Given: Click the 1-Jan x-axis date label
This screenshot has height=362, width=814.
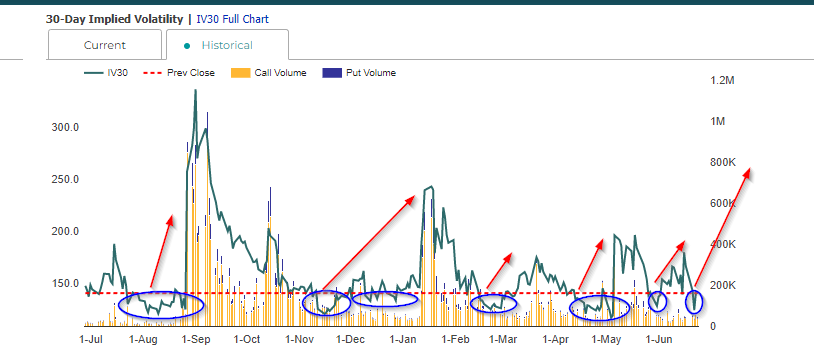Looking at the screenshot, I should (403, 340).
